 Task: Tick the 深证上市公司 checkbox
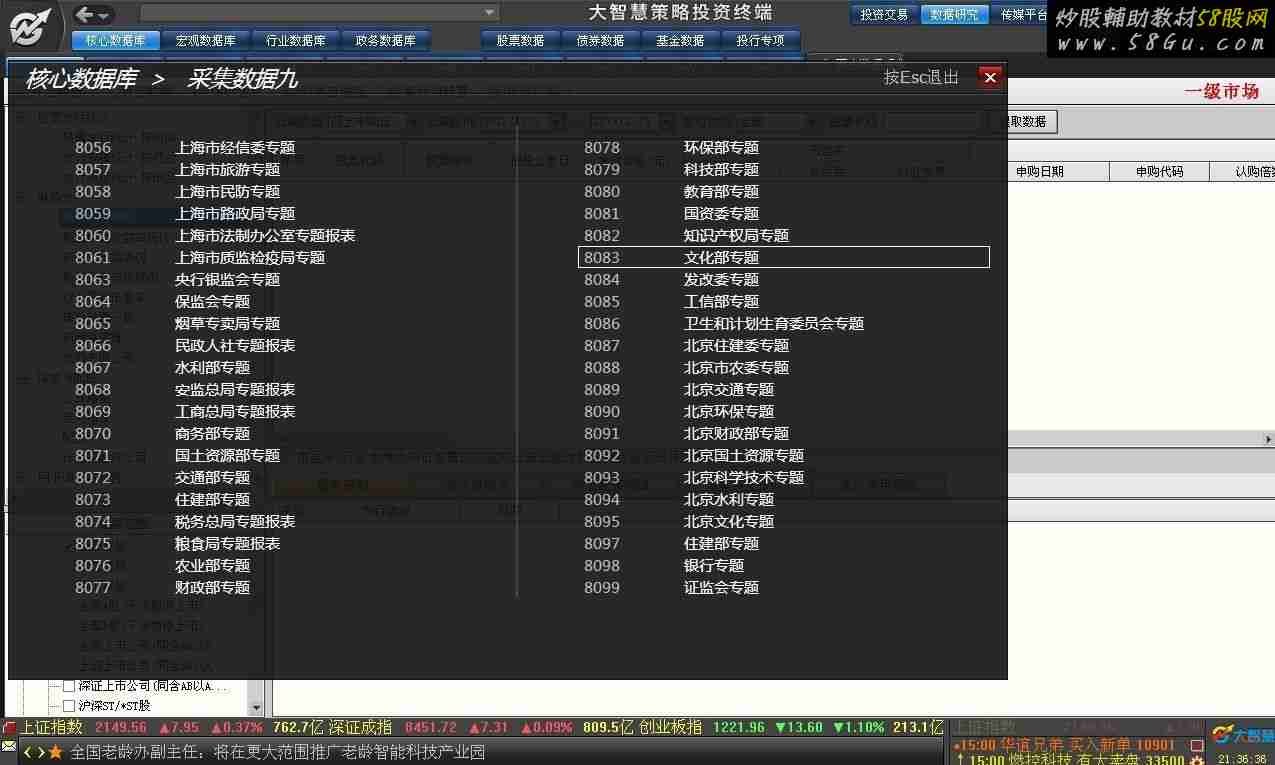(x=69, y=686)
